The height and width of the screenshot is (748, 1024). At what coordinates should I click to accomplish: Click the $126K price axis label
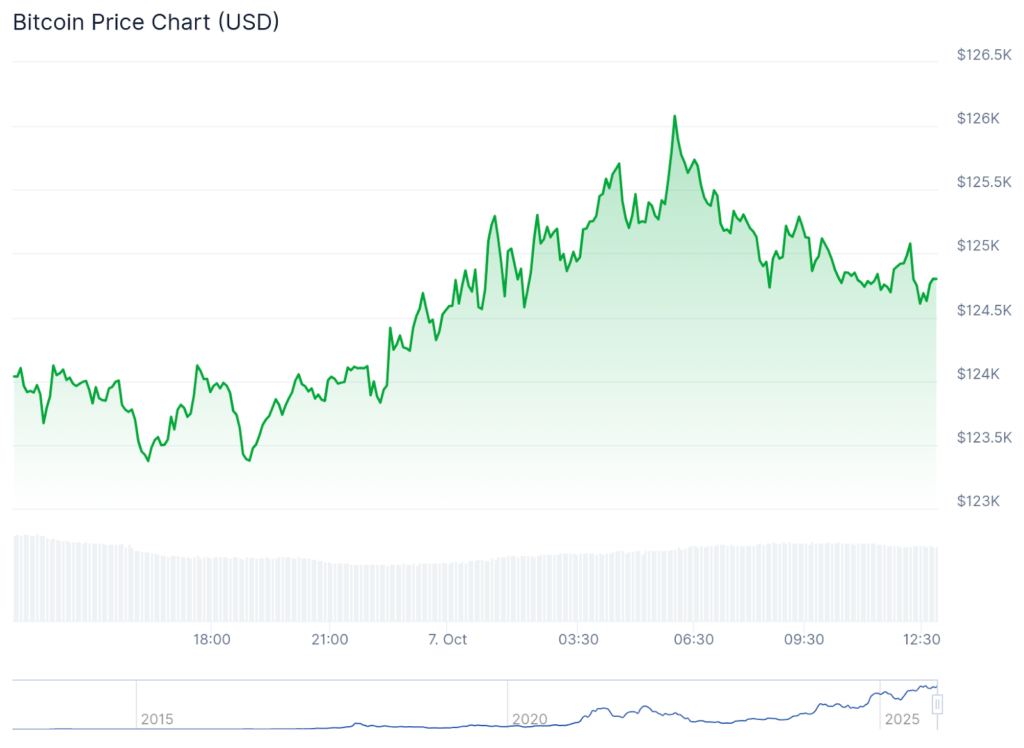[x=977, y=119]
